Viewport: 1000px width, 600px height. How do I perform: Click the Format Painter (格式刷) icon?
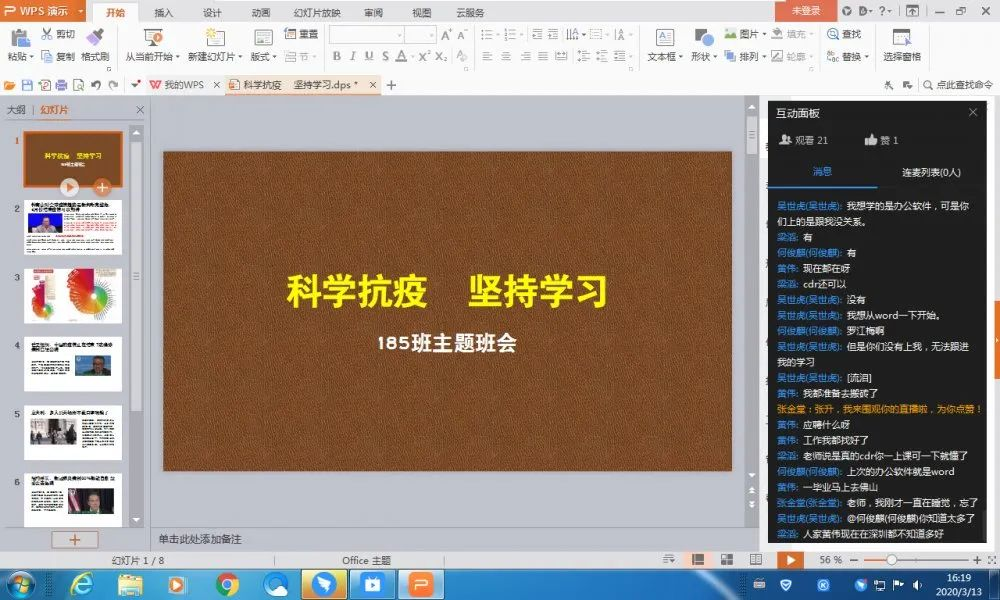pyautogui.click(x=96, y=37)
